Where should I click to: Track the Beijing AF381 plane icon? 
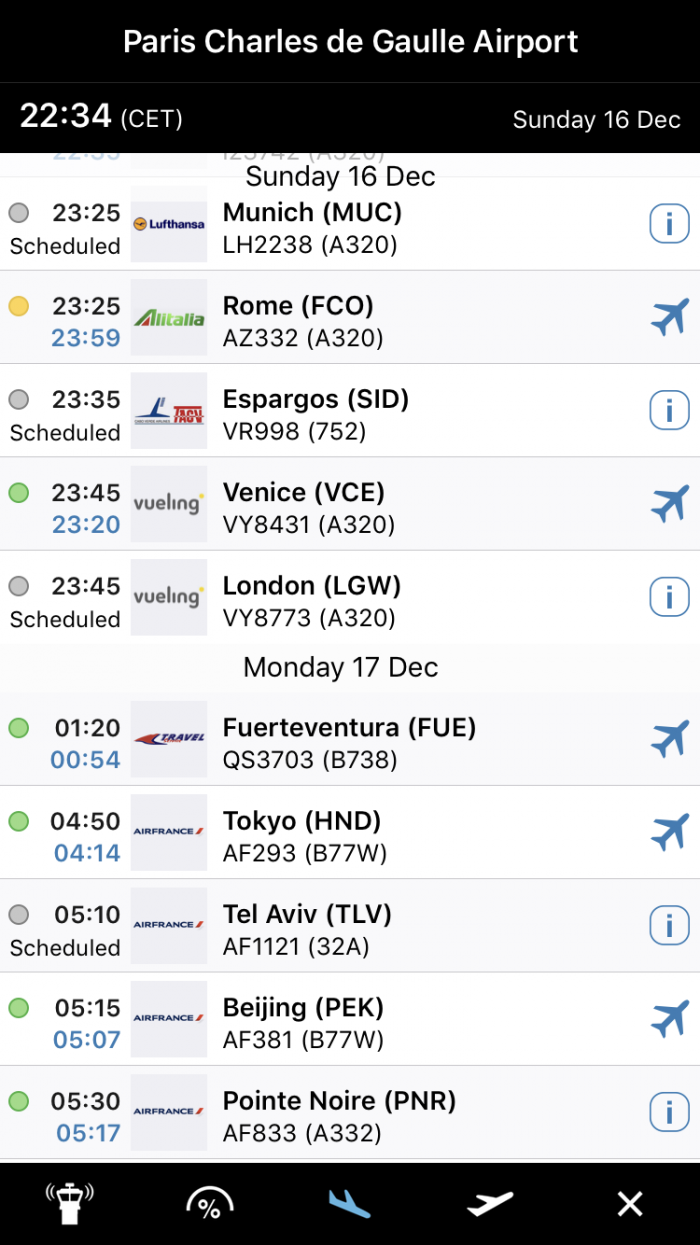669,1018
